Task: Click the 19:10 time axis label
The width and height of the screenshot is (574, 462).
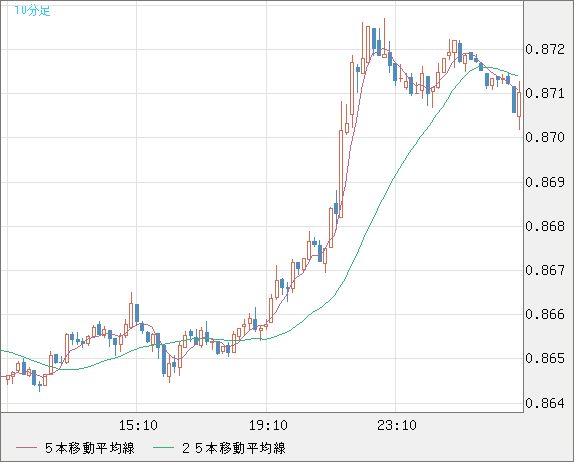Action: pos(268,425)
